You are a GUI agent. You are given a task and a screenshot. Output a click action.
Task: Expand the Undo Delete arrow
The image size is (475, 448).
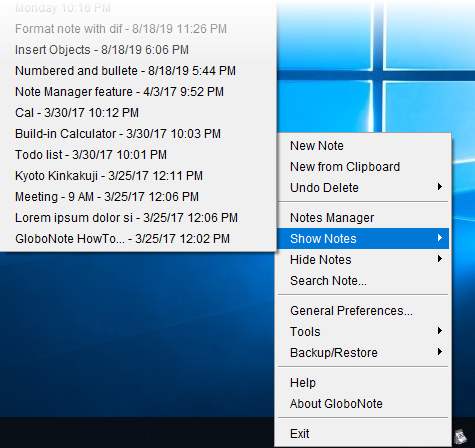pos(440,187)
